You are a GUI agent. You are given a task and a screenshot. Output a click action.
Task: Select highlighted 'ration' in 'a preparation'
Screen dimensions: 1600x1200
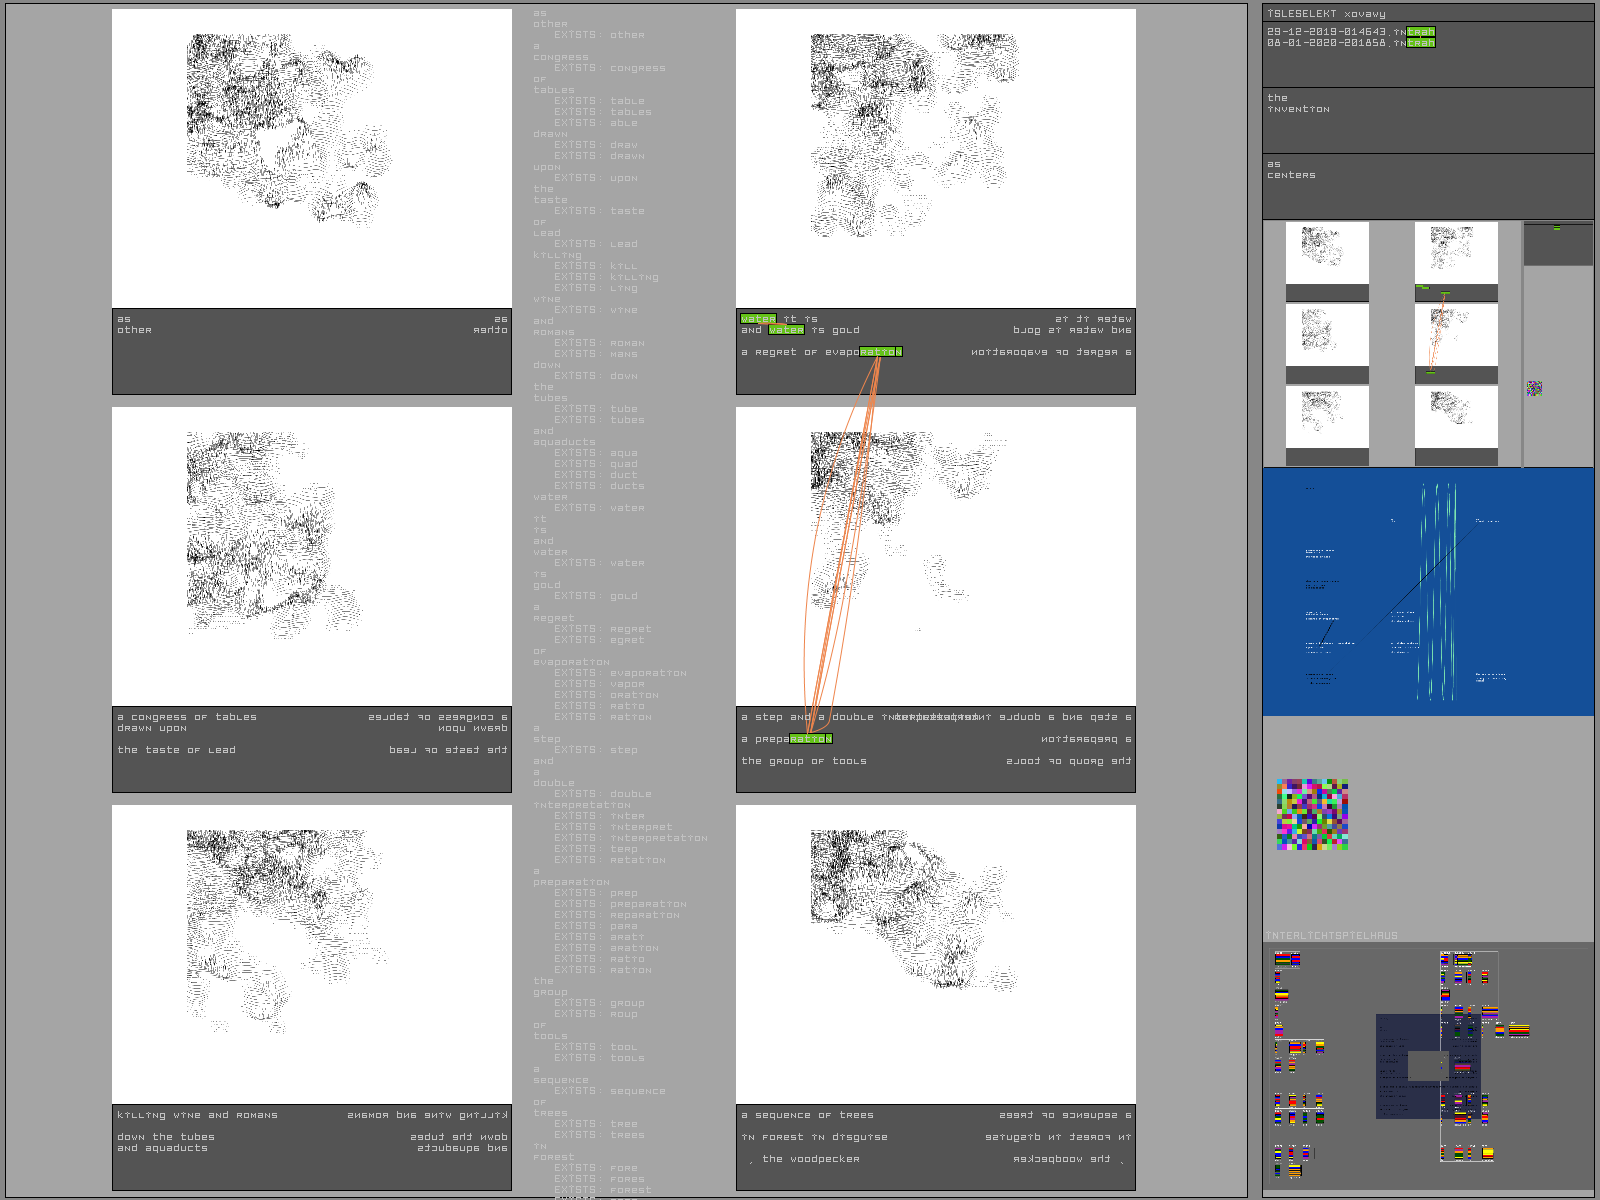811,739
